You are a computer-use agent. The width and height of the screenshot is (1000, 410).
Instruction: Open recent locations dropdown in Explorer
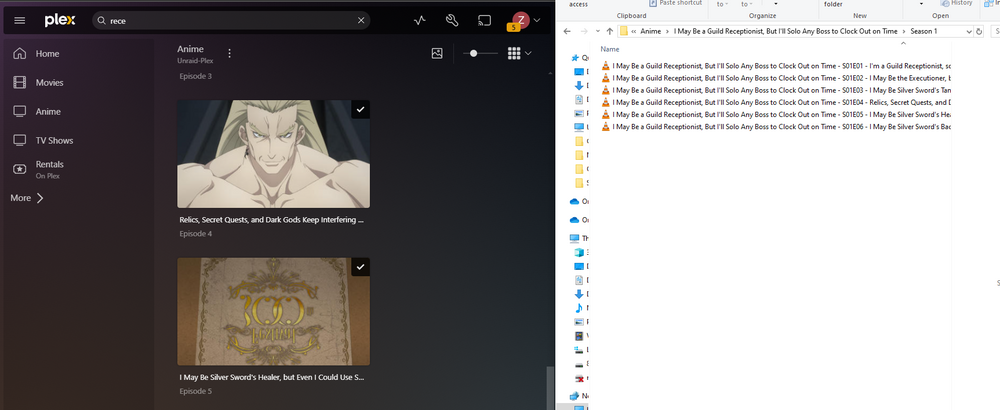(598, 31)
